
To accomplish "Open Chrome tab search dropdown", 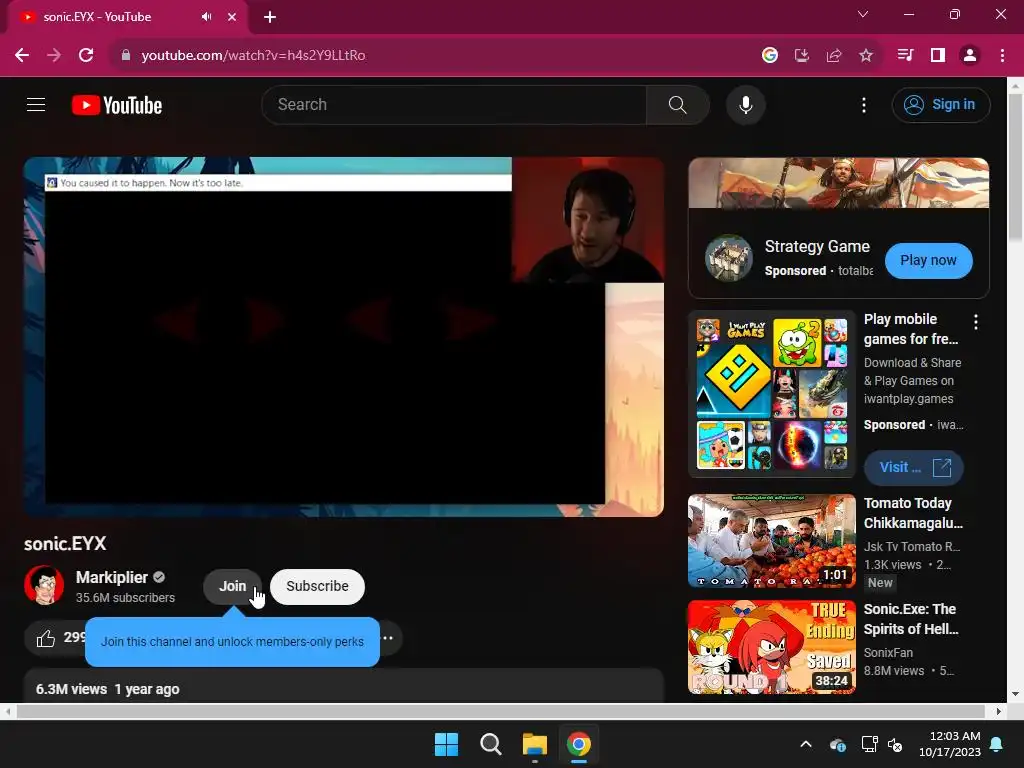I will (x=863, y=14).
